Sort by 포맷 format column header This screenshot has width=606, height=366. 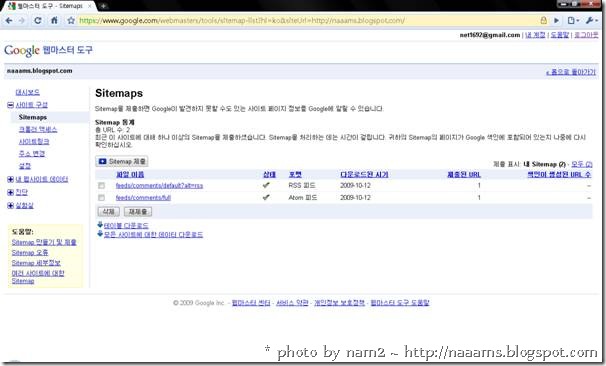[x=295, y=175]
